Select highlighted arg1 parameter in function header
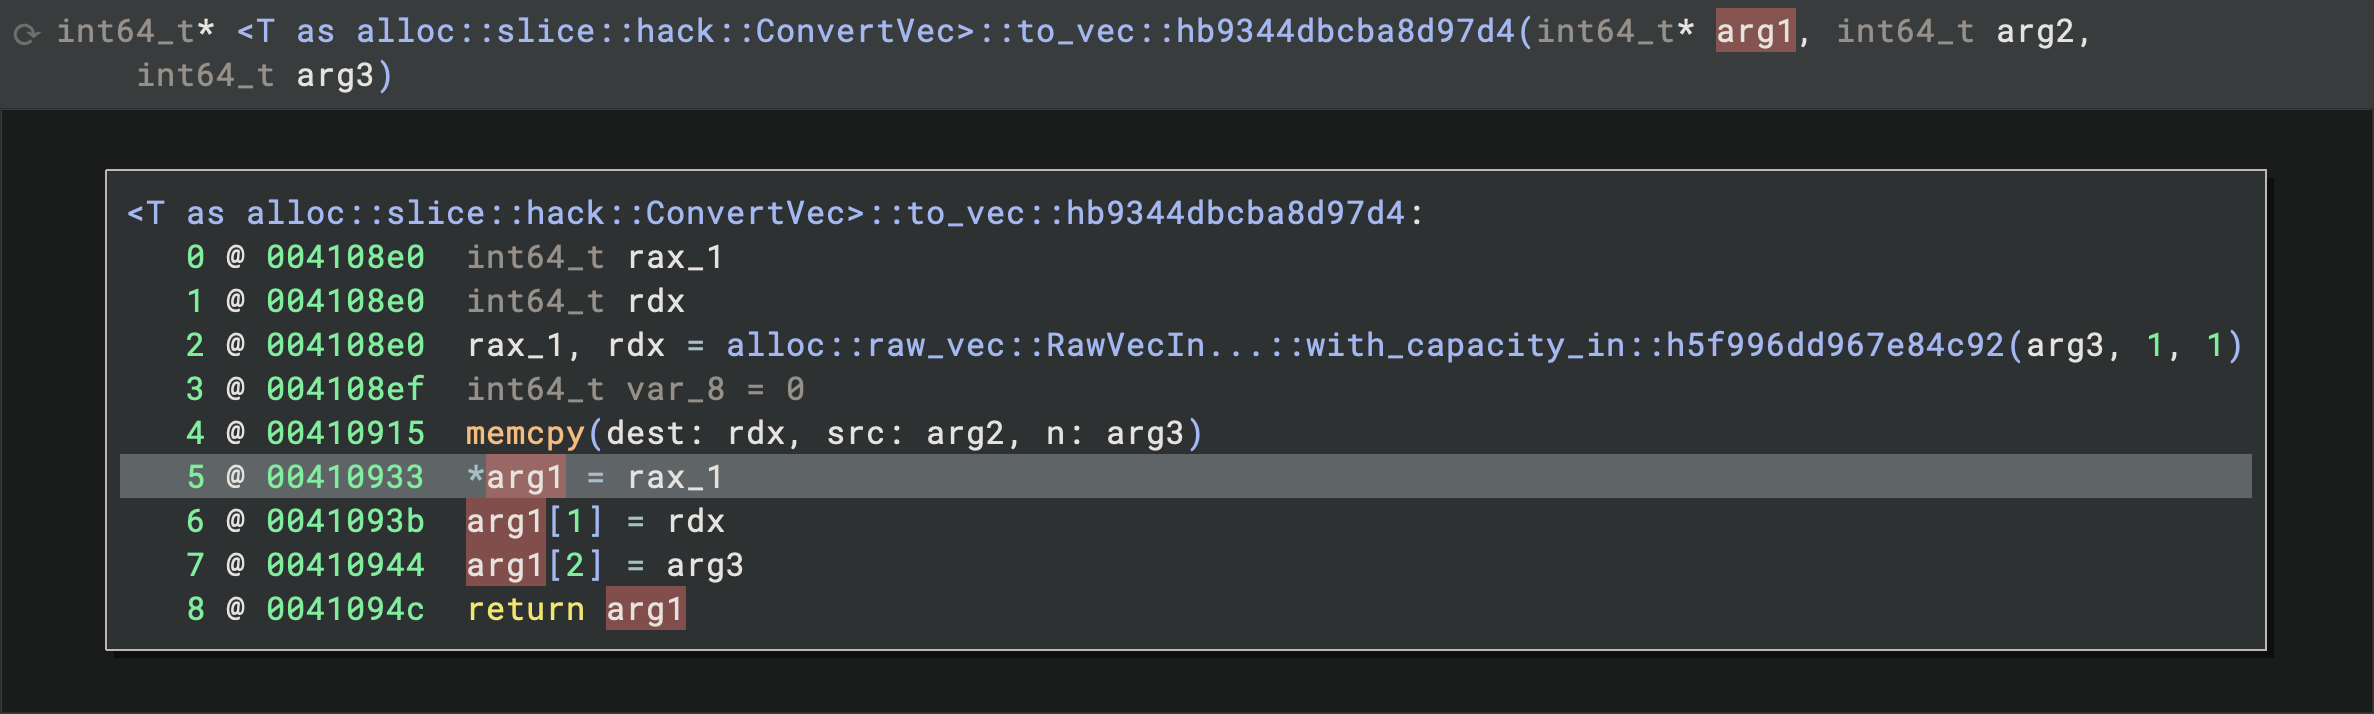This screenshot has height=714, width=2374. (1755, 32)
